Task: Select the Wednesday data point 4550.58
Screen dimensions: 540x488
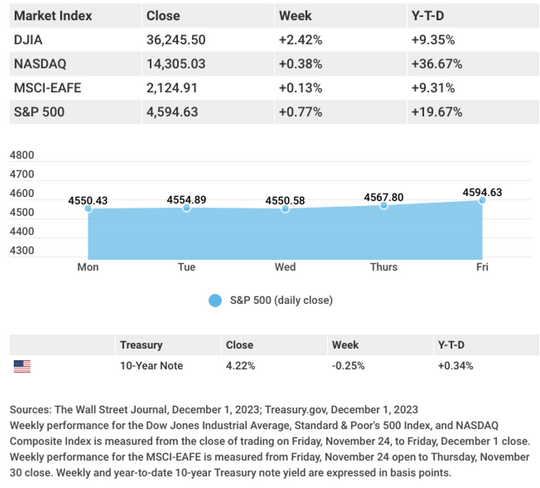Action: point(285,208)
